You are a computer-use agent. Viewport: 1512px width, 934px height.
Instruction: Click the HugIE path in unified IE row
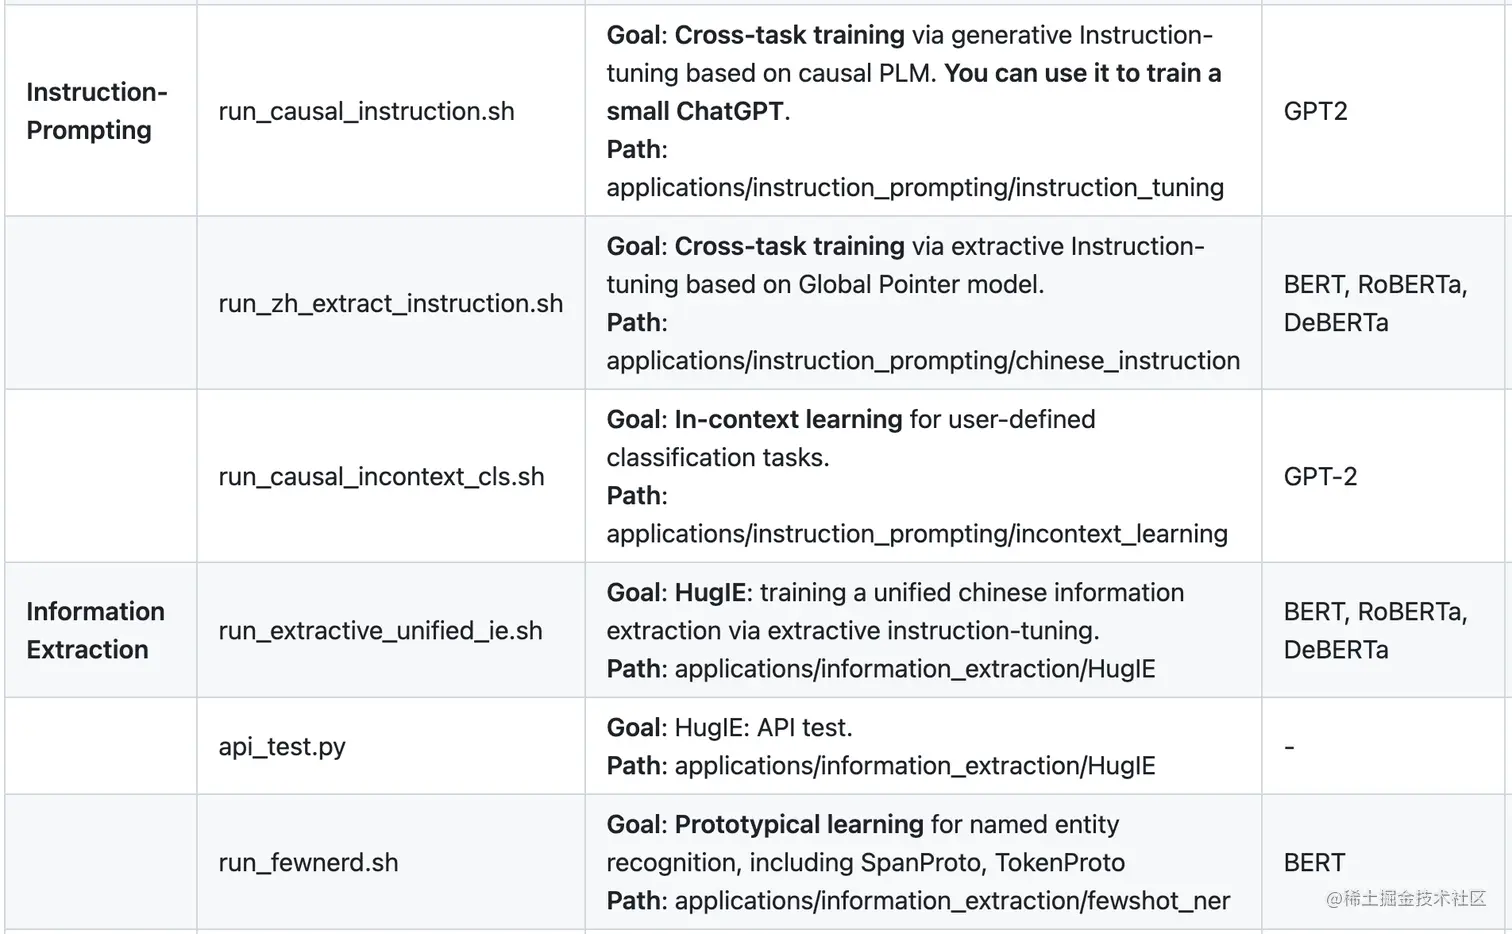914,668
